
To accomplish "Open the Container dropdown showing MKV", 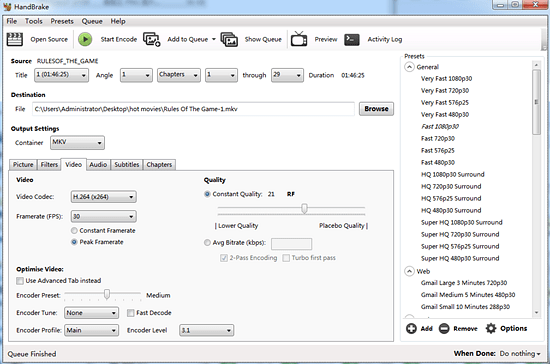I will [x=77, y=143].
